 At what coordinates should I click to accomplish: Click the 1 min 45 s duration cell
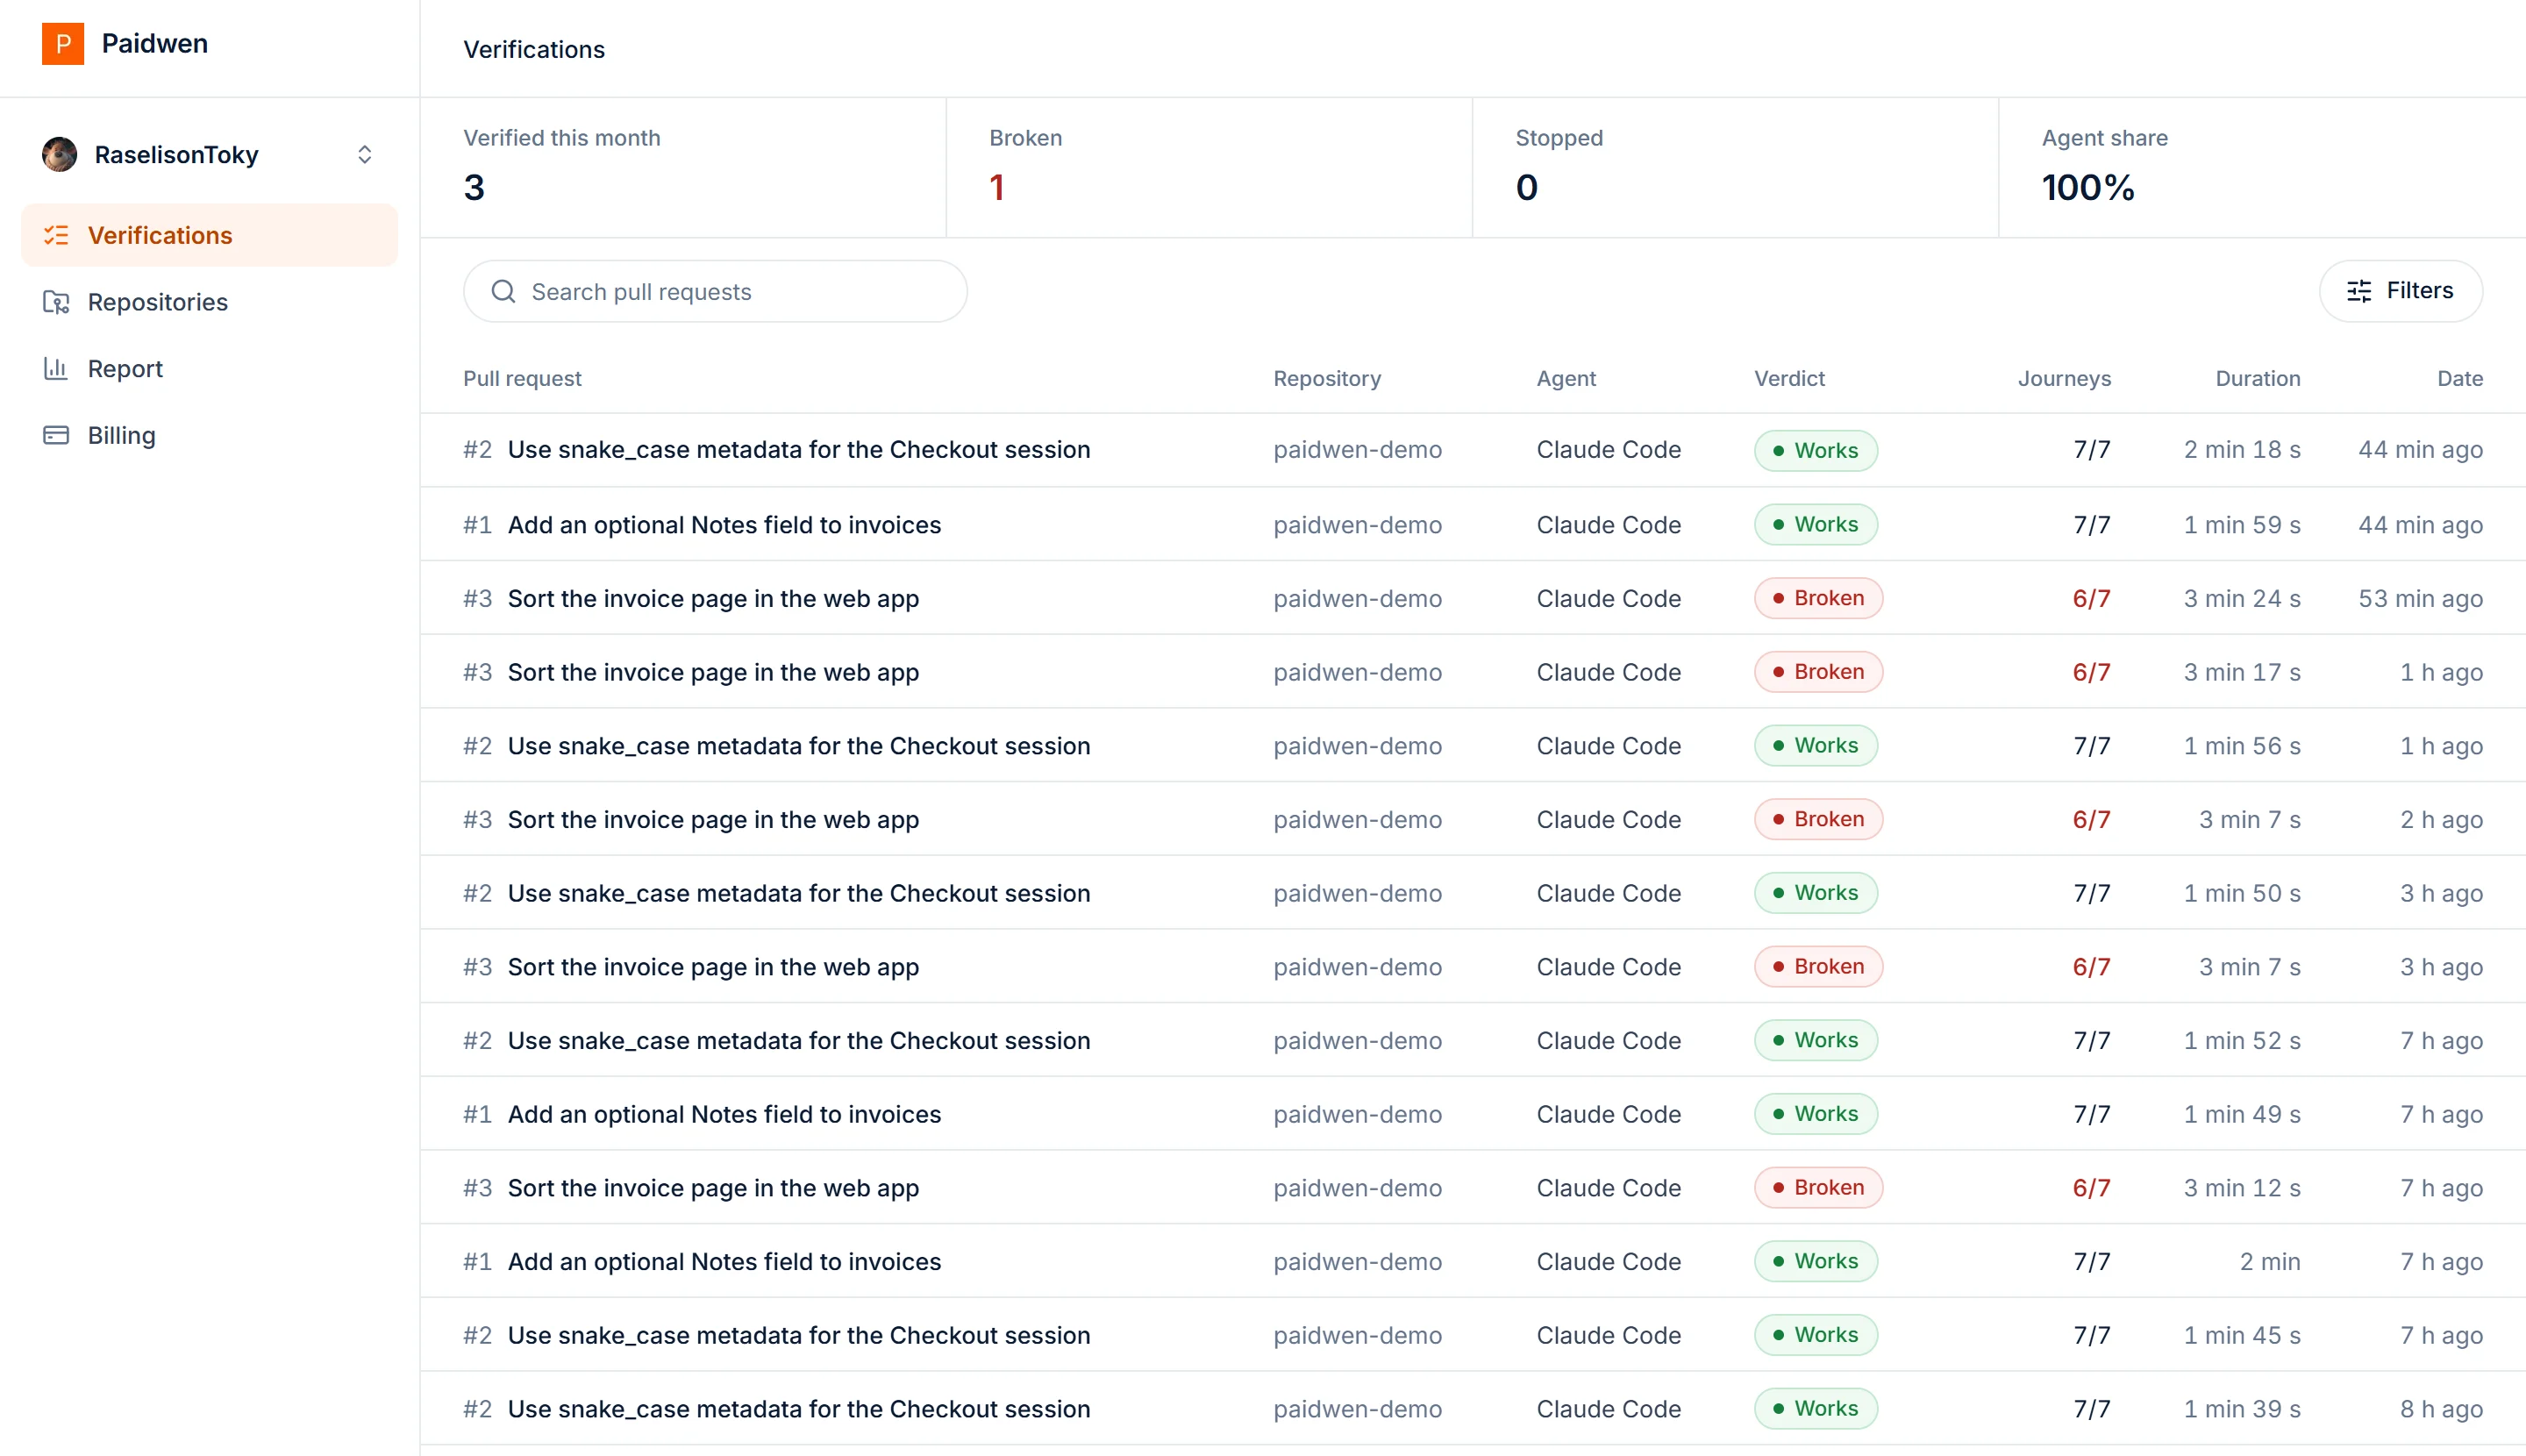(x=2242, y=1336)
